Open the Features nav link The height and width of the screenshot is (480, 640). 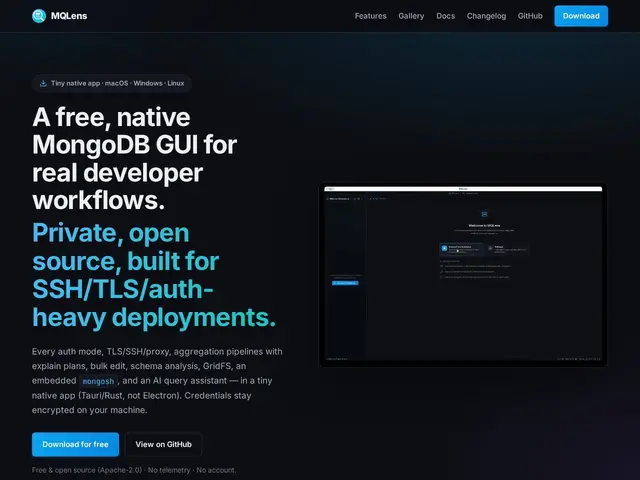pyautogui.click(x=370, y=16)
